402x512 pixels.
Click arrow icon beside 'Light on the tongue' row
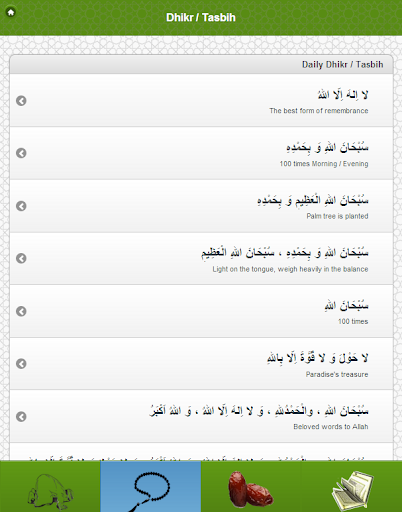pos(21,258)
